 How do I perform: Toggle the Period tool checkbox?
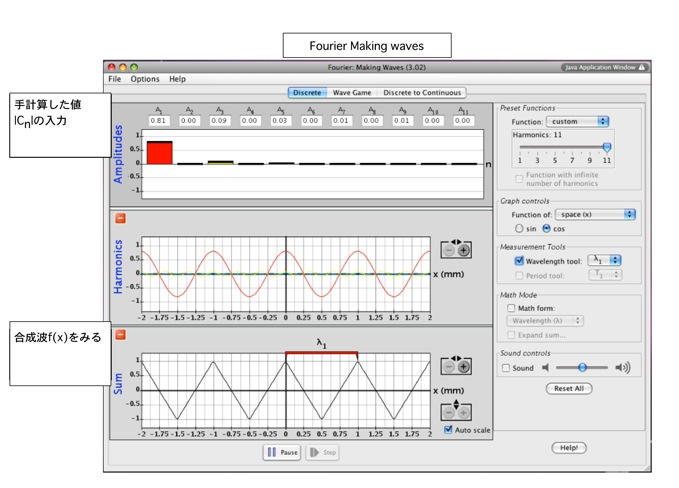point(519,275)
